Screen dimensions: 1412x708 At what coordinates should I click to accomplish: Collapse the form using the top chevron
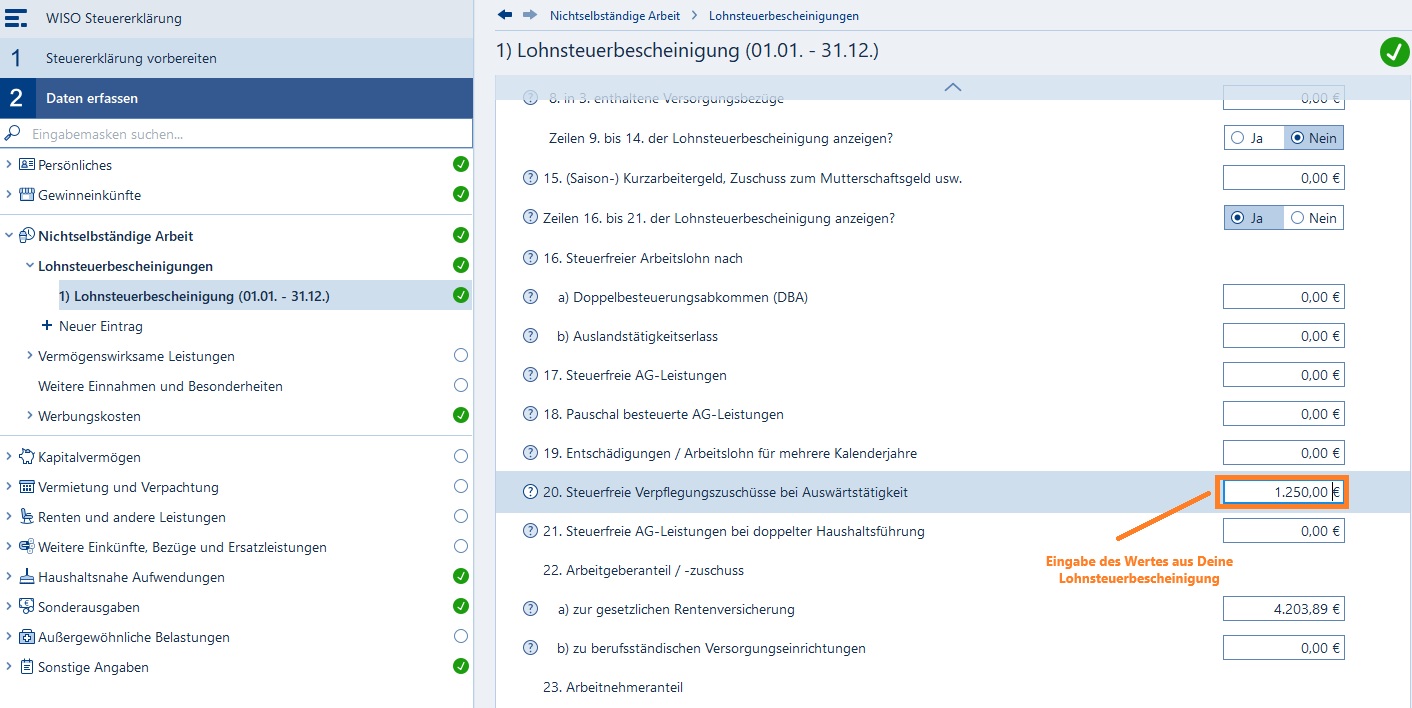coord(953,88)
